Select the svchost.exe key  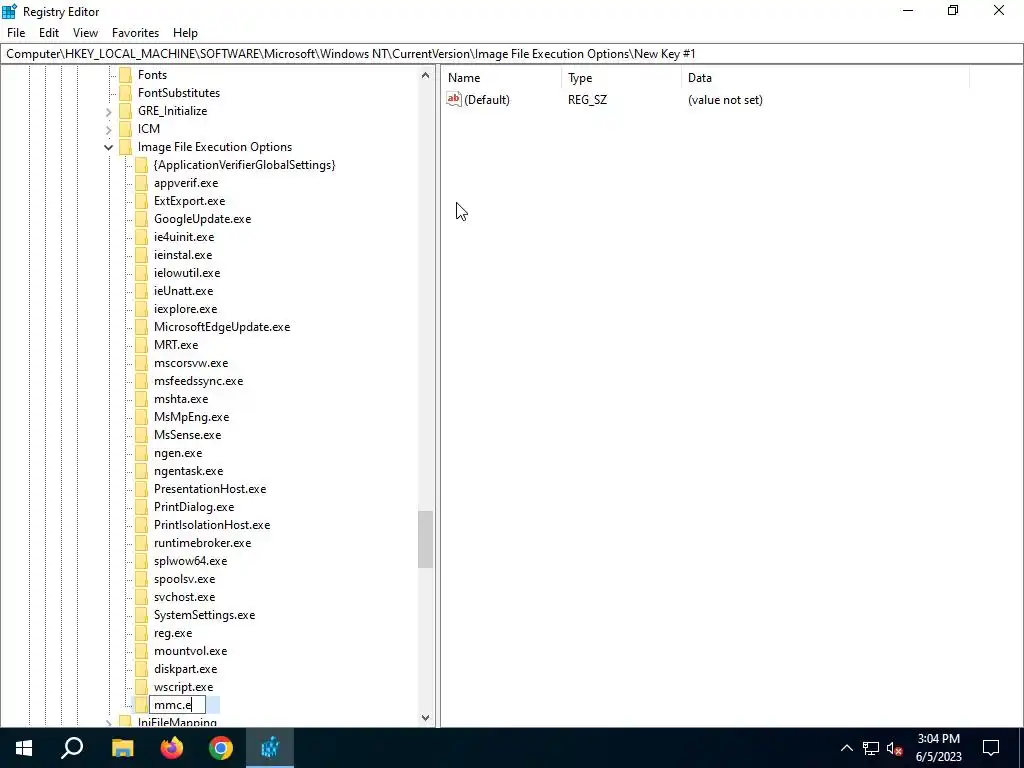pyautogui.click(x=184, y=596)
